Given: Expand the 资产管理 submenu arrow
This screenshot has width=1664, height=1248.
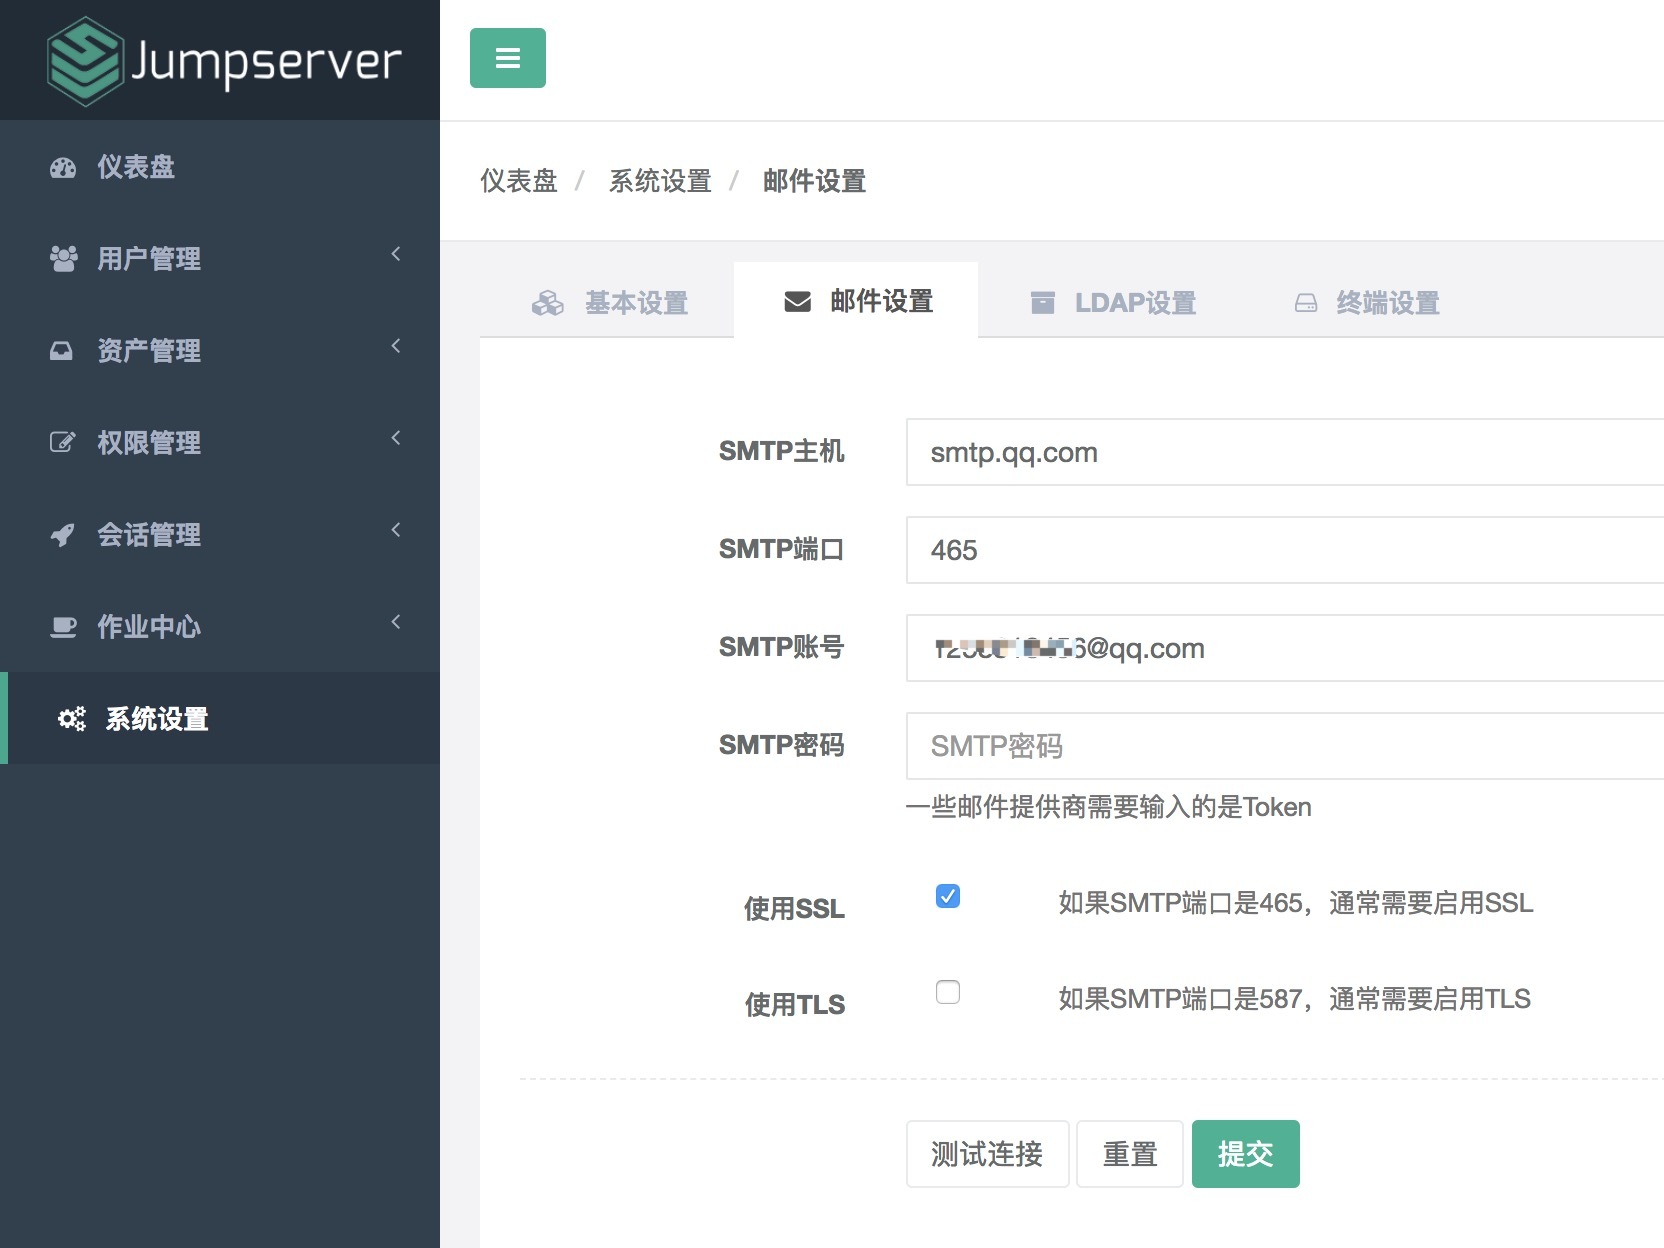Looking at the screenshot, I should [x=396, y=346].
